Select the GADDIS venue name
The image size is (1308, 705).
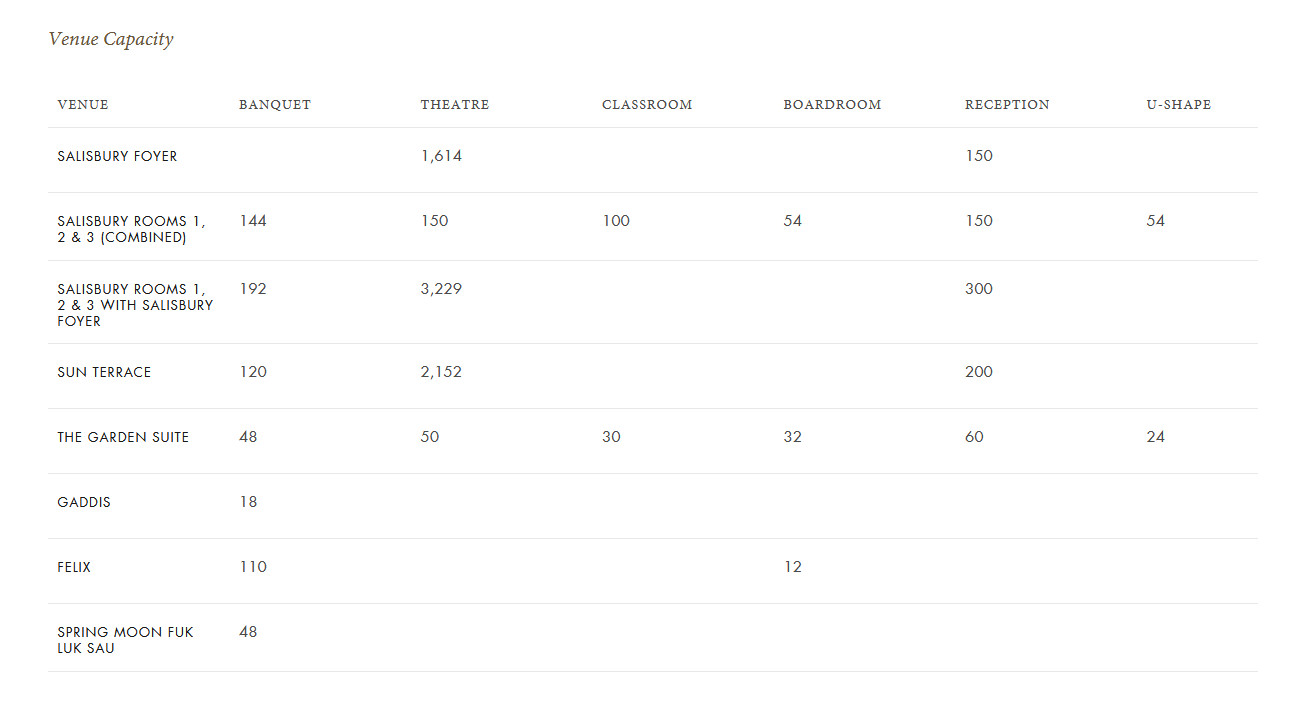[x=84, y=502]
